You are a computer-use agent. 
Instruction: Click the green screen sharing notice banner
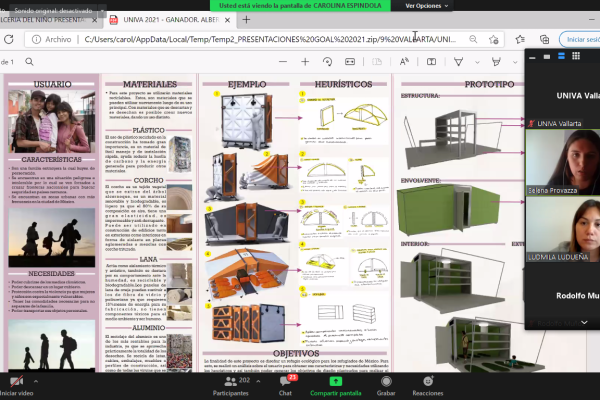click(300, 6)
